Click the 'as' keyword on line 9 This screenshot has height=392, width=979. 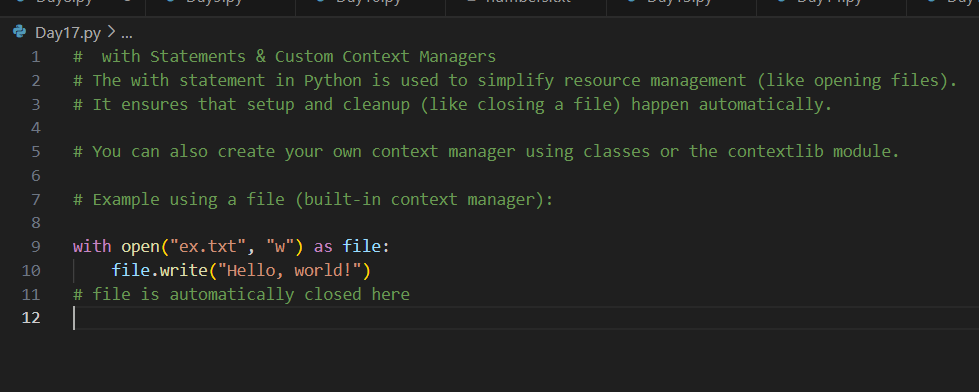click(x=323, y=247)
